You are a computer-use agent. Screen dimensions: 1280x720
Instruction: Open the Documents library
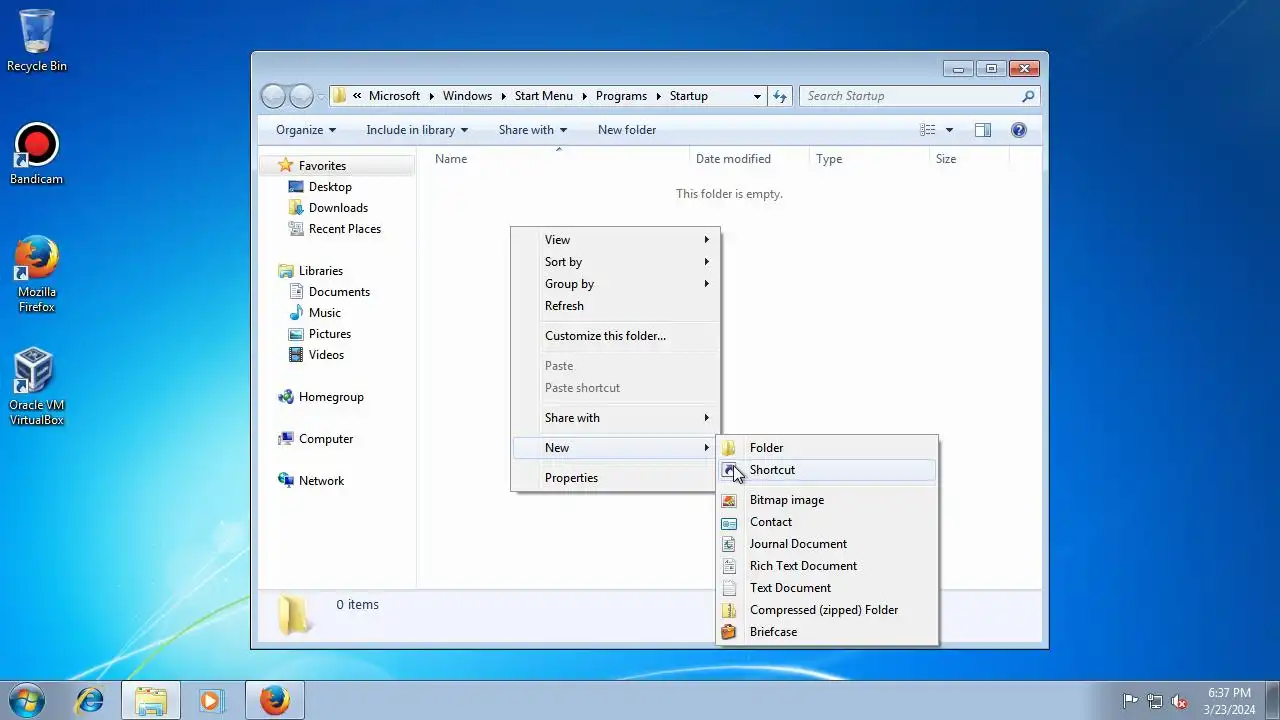coord(339,292)
